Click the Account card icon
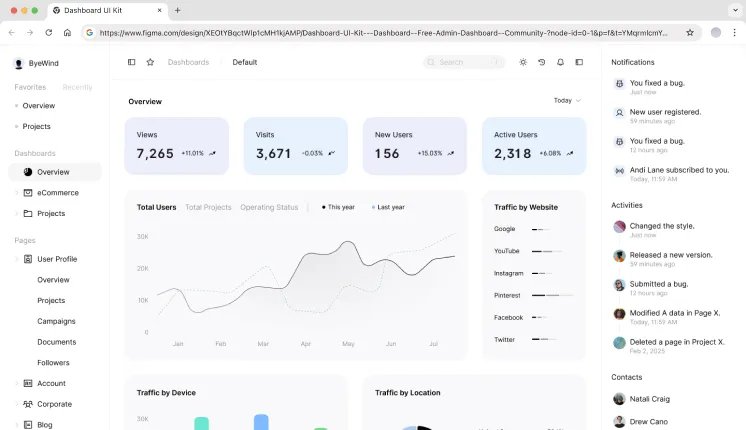The width and height of the screenshot is (746, 430). coord(28,383)
